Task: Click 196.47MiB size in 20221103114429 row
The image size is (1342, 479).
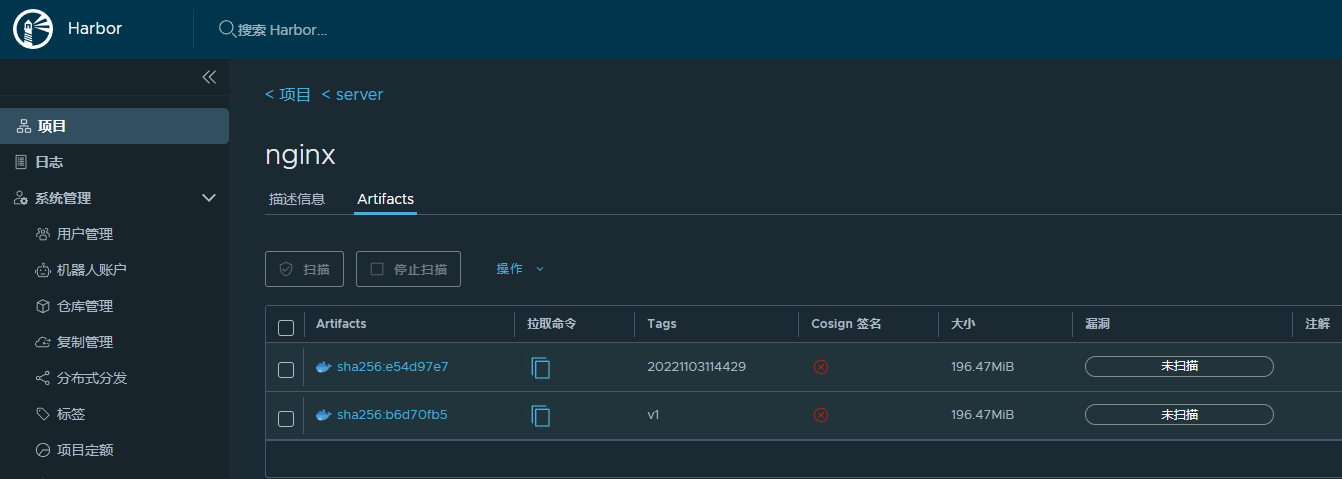Action: [982, 367]
